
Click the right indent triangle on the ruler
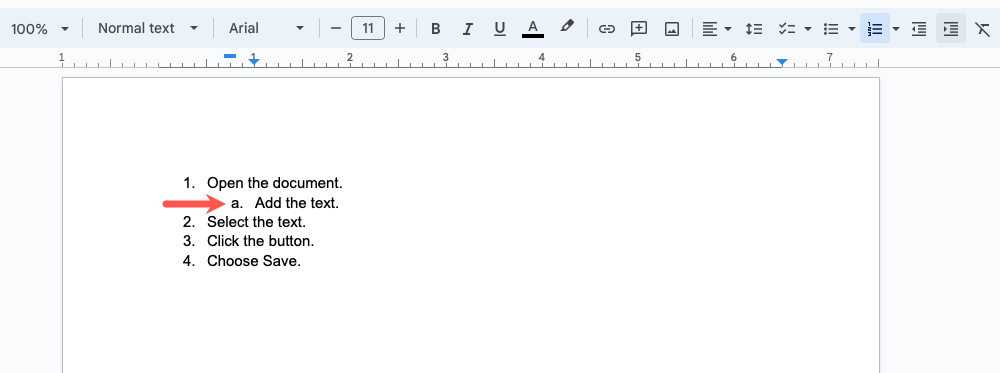[x=782, y=62]
